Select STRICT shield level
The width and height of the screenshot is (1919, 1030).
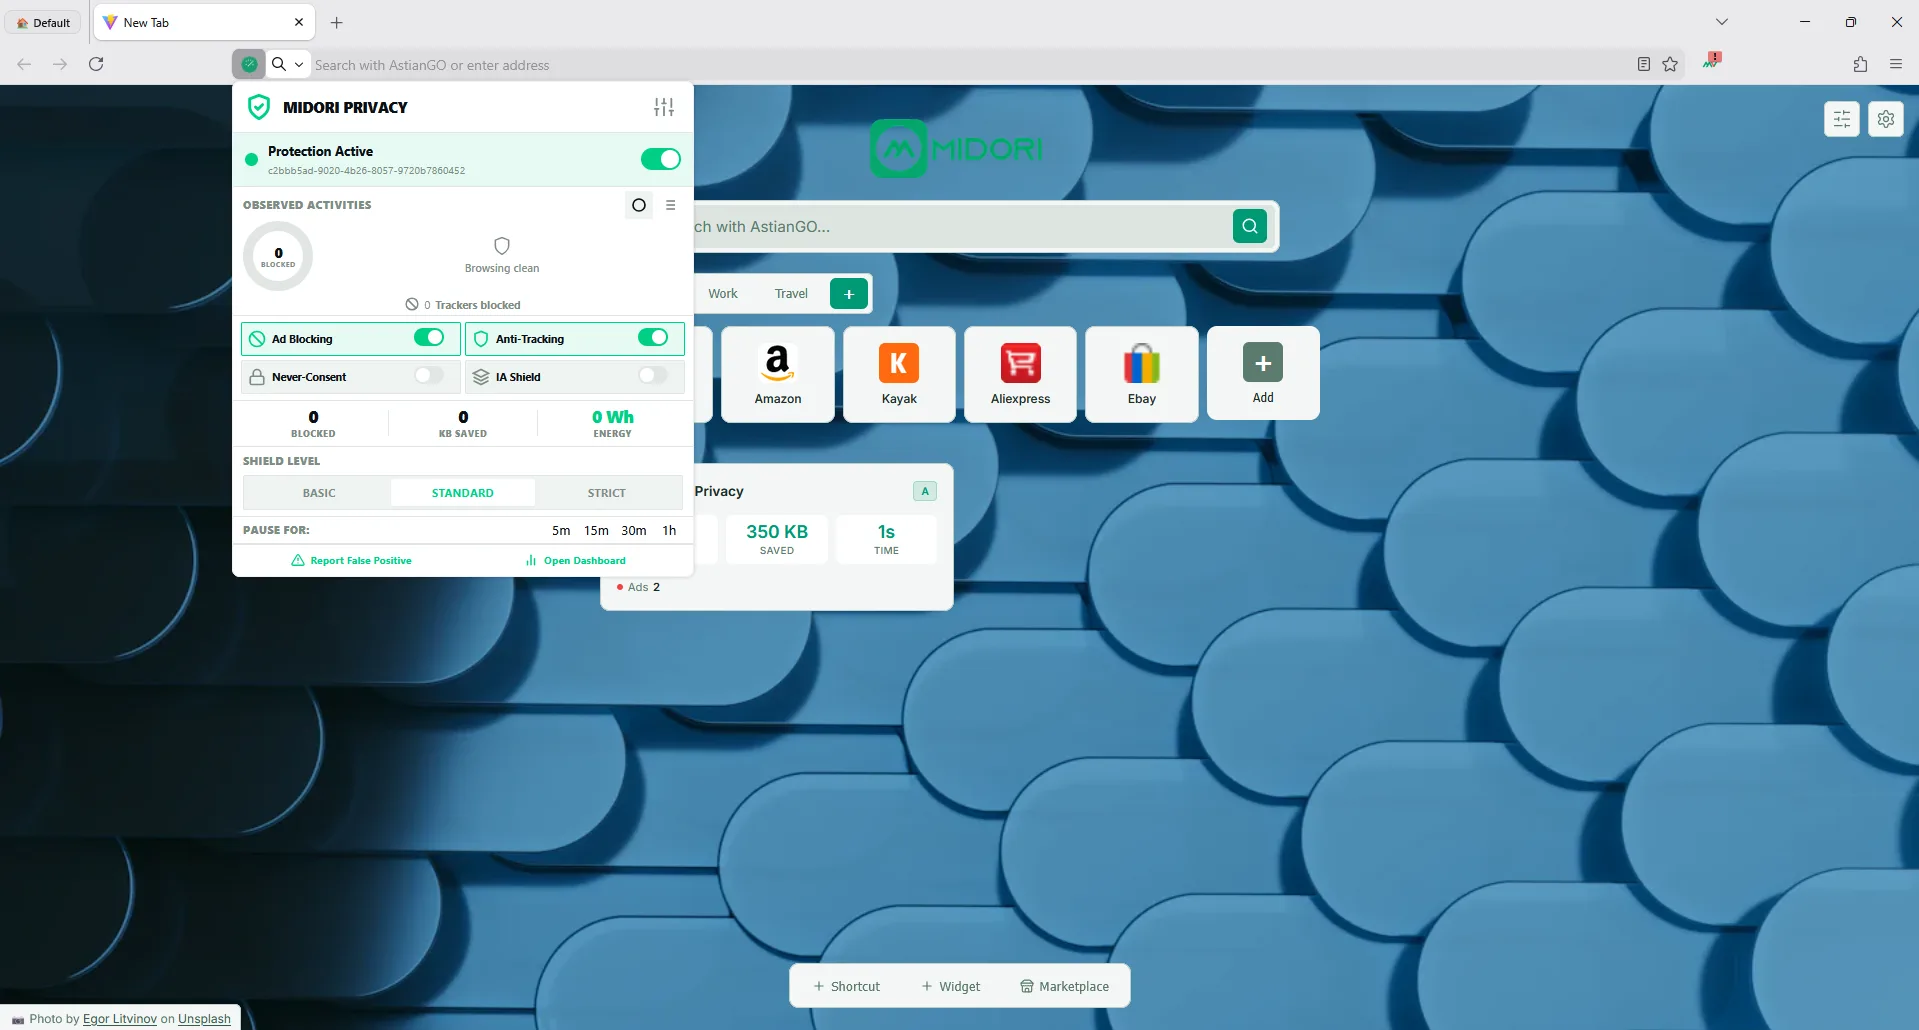(x=606, y=493)
